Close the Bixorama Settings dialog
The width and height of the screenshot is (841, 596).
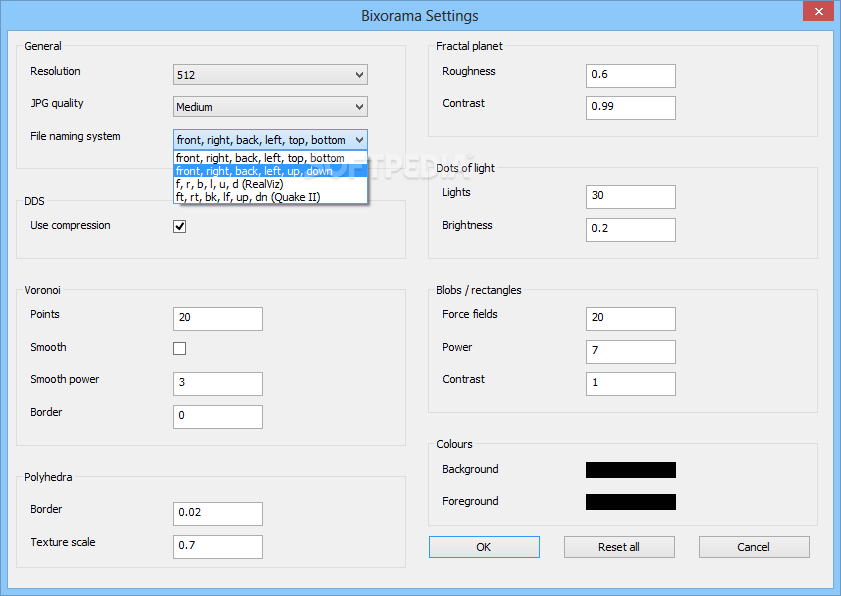point(818,11)
